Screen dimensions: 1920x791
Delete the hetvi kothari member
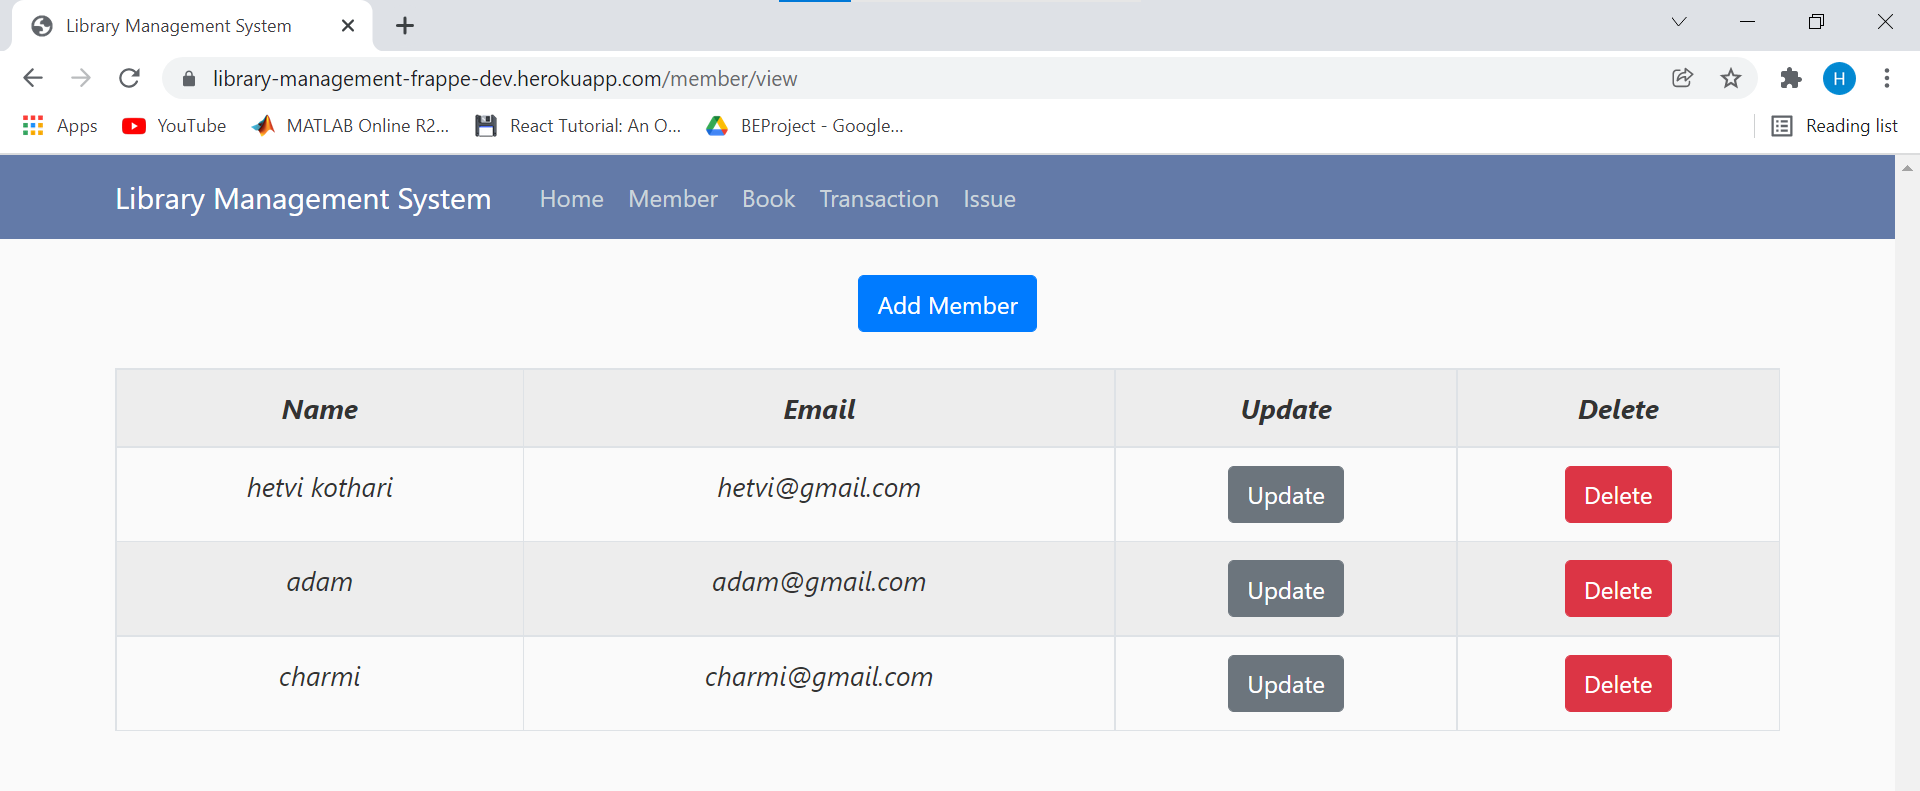1618,495
